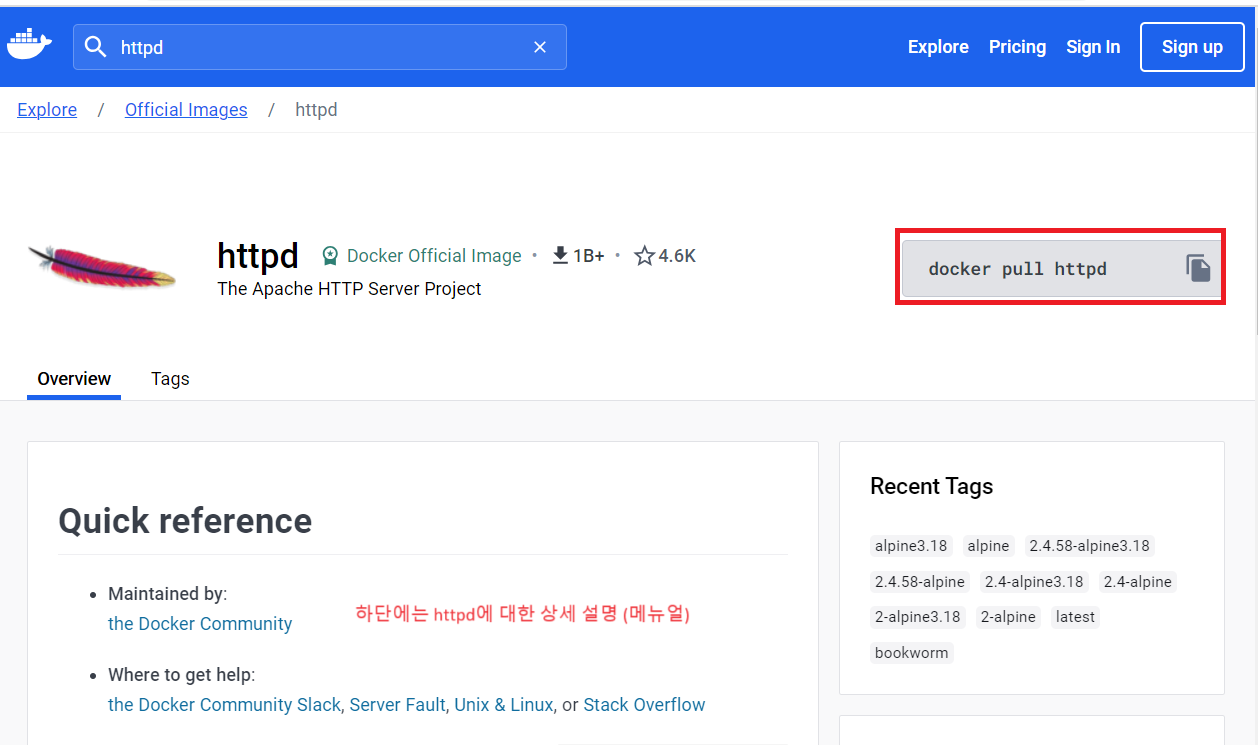This screenshot has height=745, width=1258.
Task: Click the 4.6K stars count
Action: [x=677, y=256]
